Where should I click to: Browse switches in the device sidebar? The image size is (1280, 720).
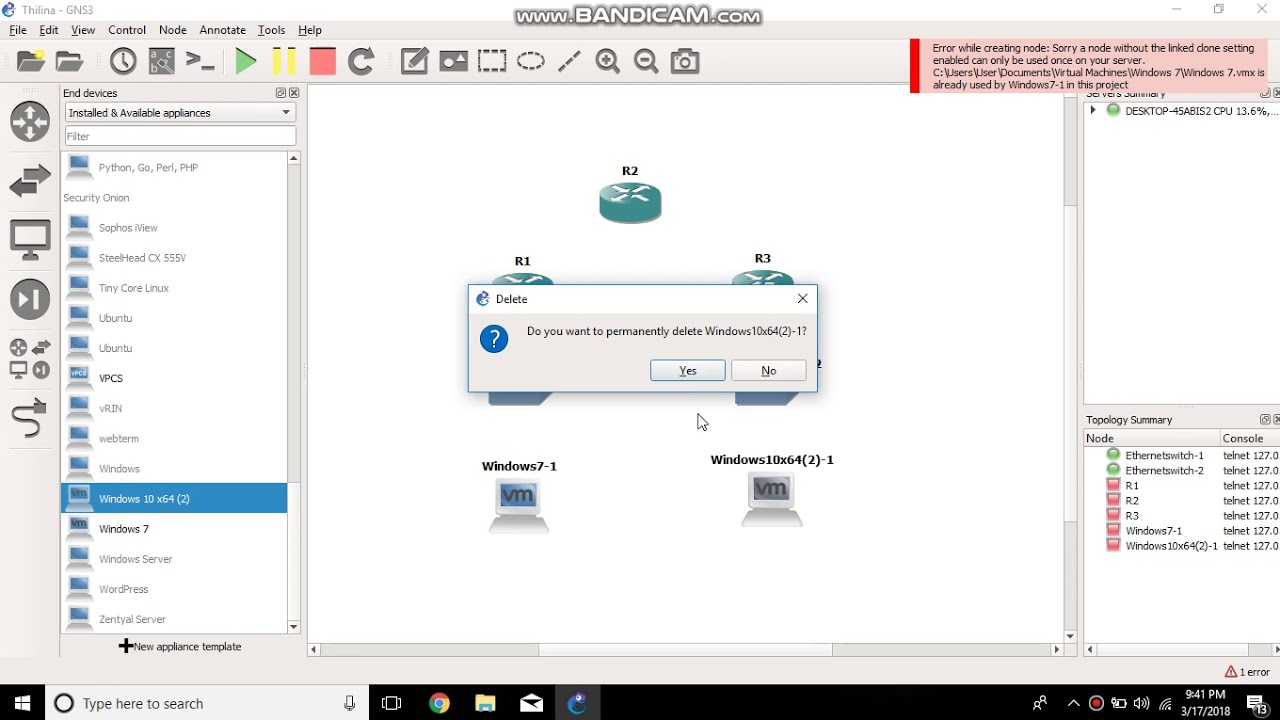[x=30, y=181]
